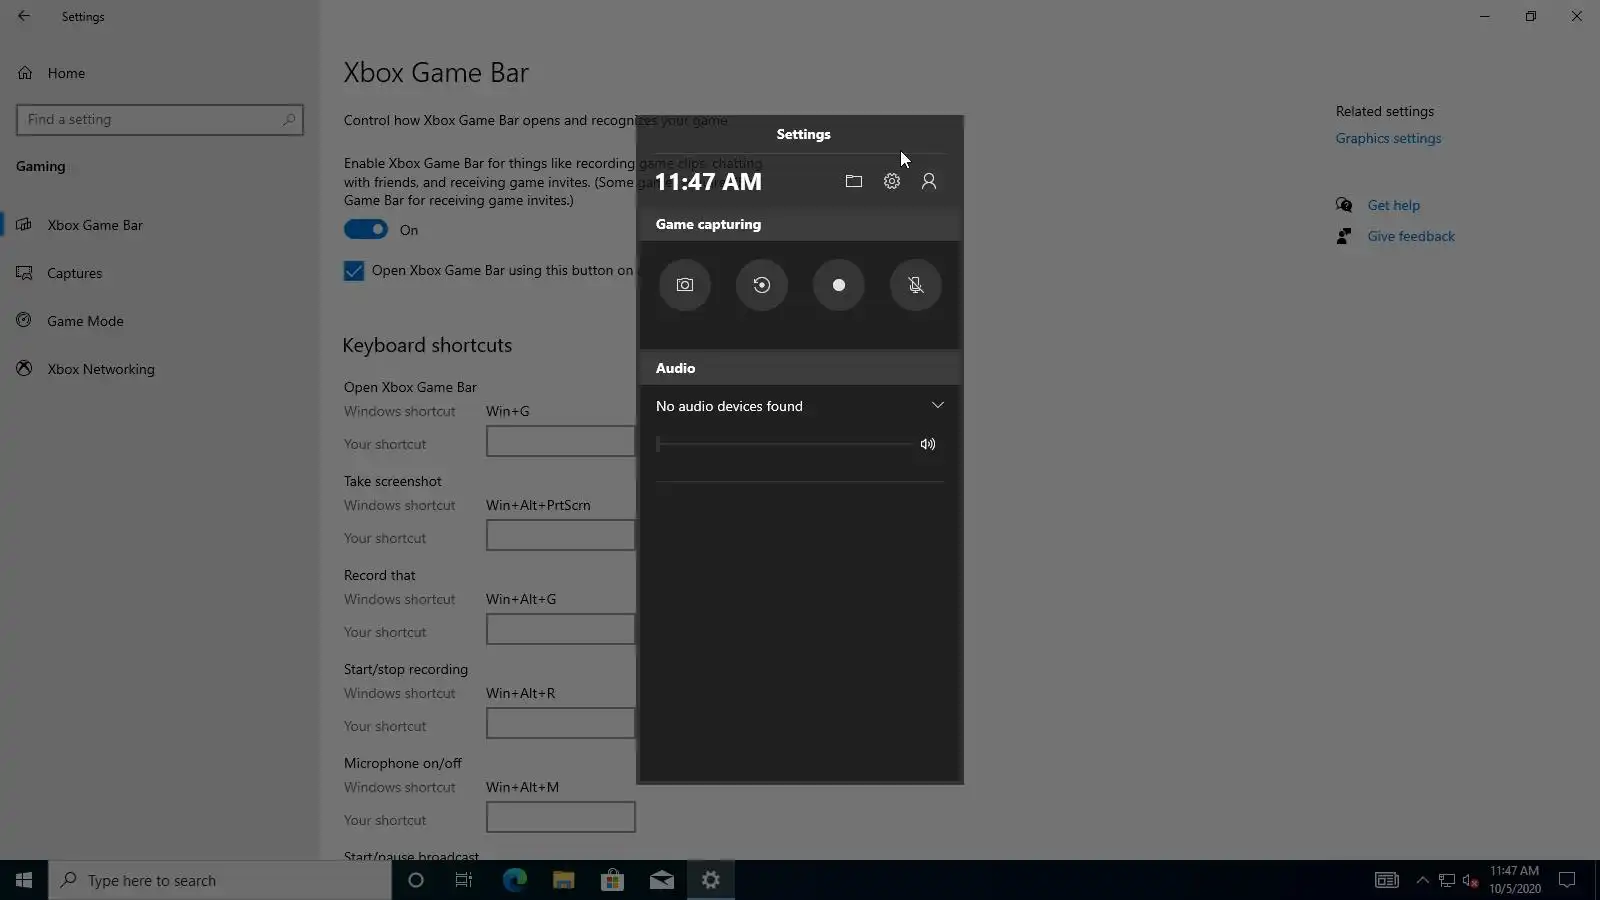Expand the audio devices dropdown chevron
This screenshot has height=900, width=1600.
[x=938, y=405]
